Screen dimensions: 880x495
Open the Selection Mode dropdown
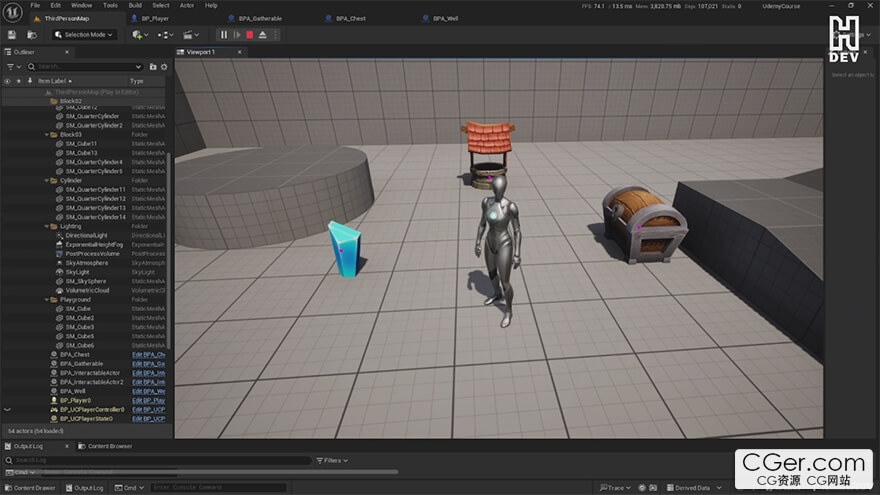coord(84,35)
